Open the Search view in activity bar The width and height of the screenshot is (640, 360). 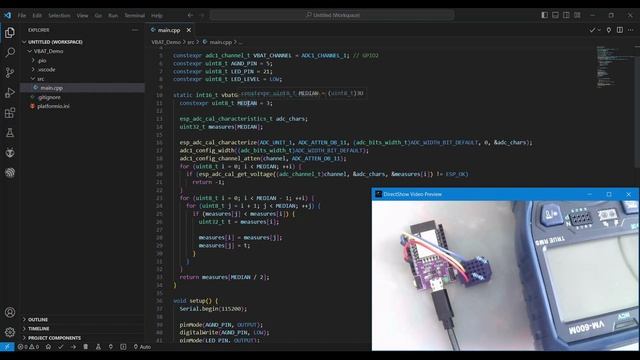(x=10, y=52)
